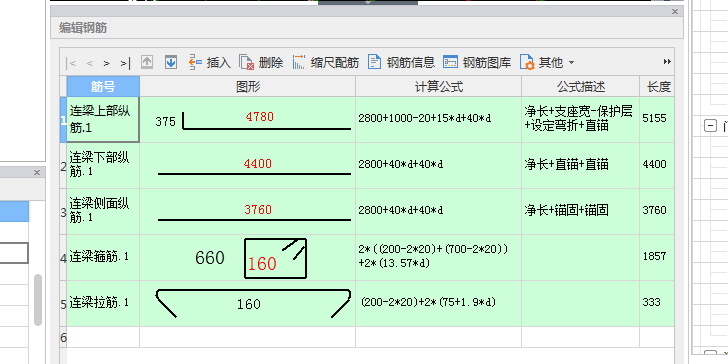This screenshot has width=728, height=364.
Task: Expand toolbar overflow arrows
Action: coord(667,62)
